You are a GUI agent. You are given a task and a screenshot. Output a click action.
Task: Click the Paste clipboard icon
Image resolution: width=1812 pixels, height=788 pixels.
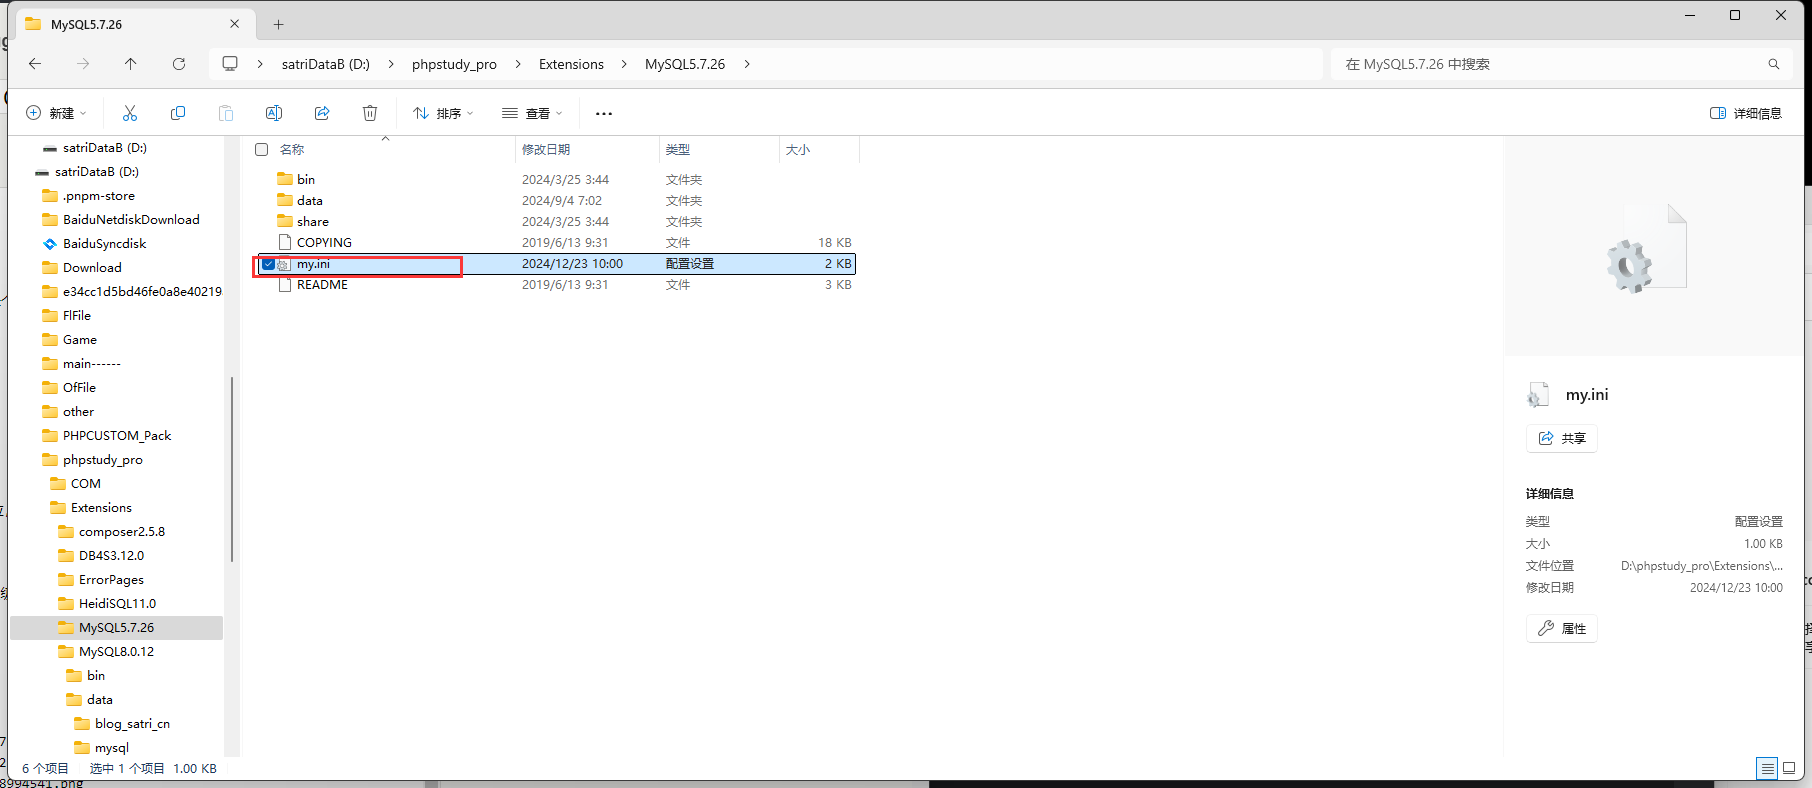point(226,113)
